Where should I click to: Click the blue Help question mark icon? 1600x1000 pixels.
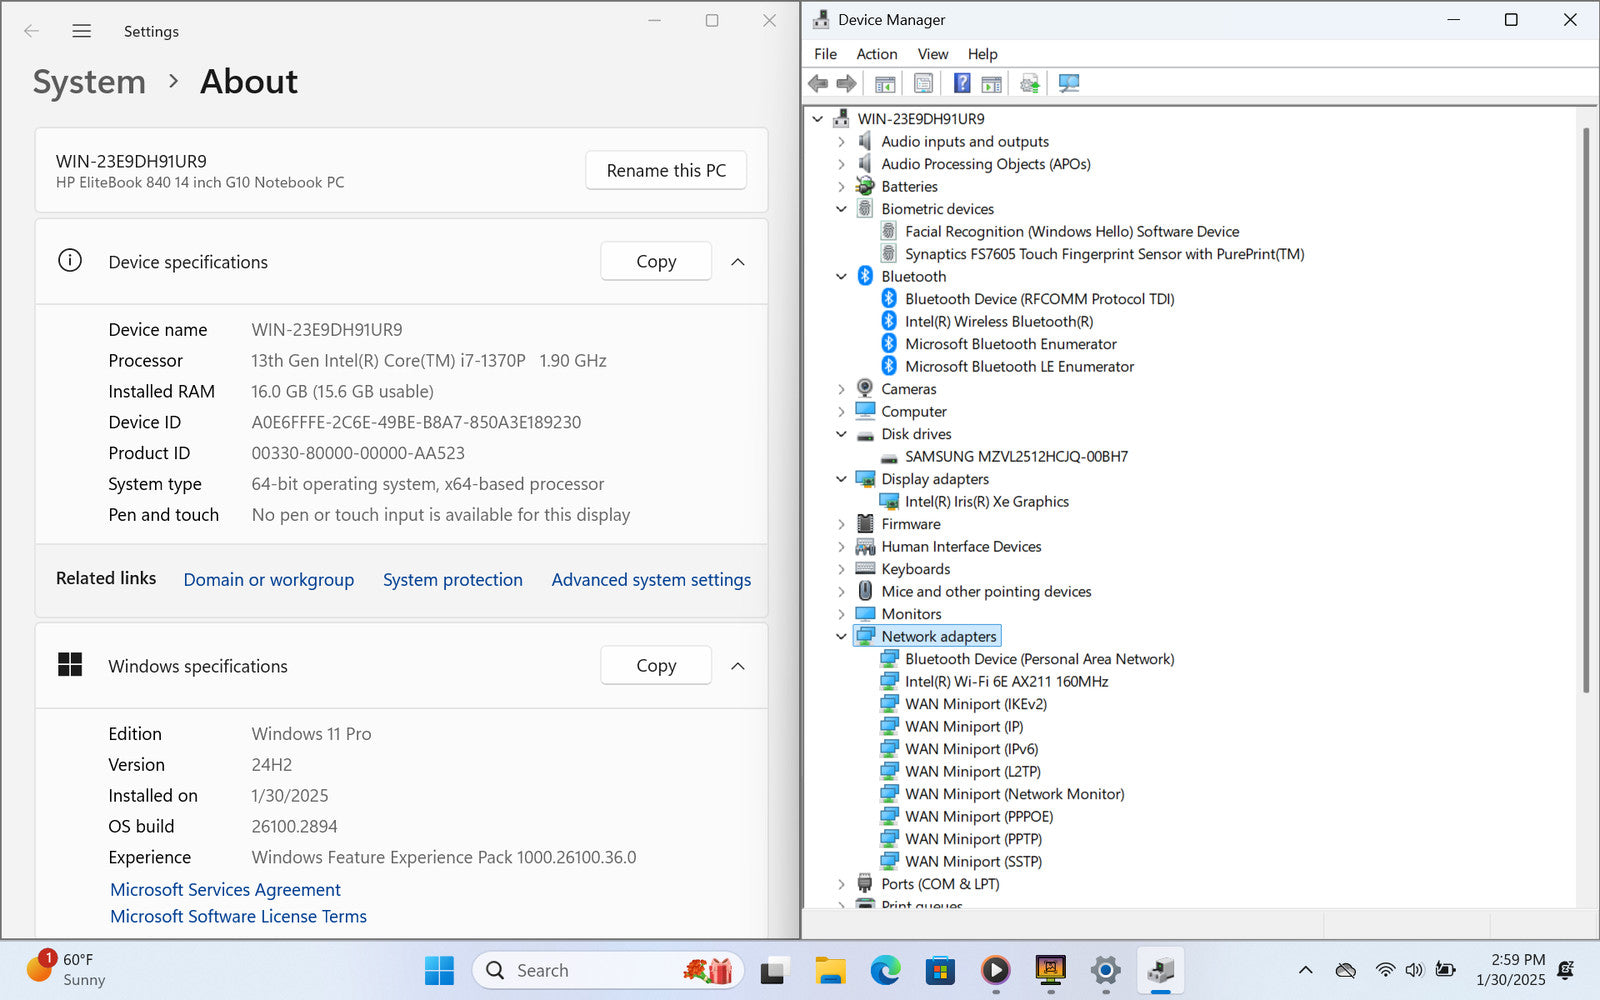(962, 84)
